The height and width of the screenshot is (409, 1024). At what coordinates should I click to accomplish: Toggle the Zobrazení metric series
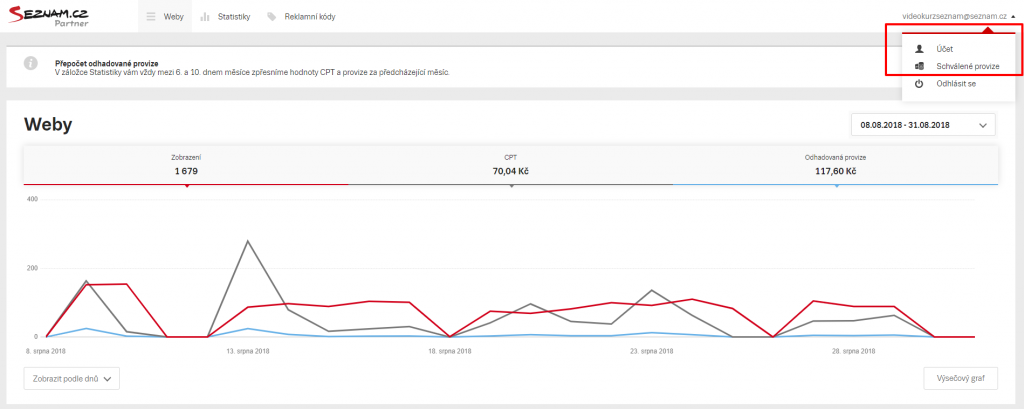(186, 165)
